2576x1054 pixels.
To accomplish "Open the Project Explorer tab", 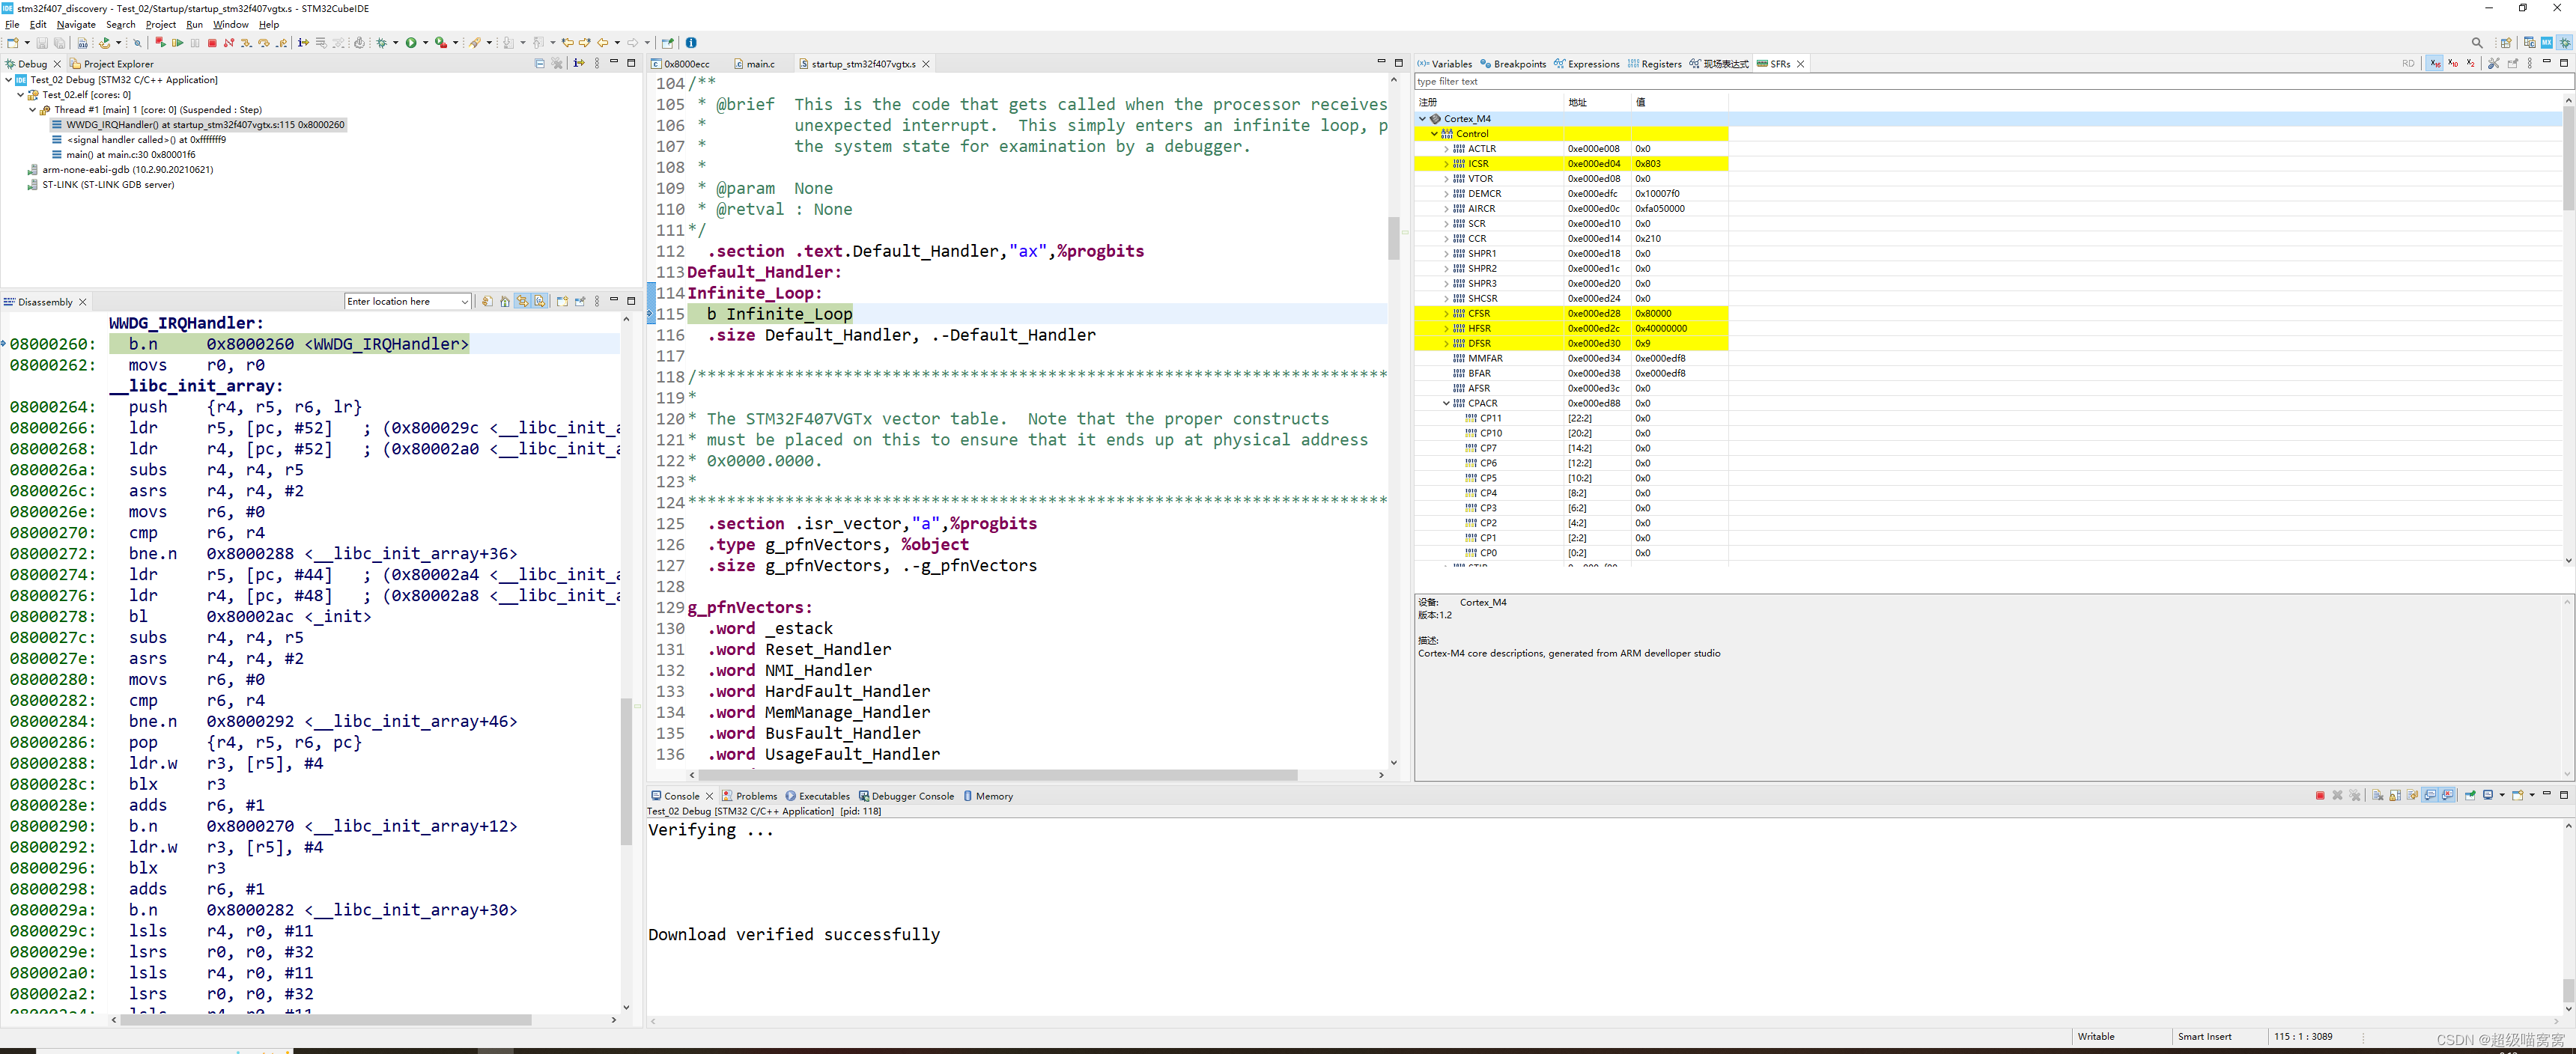I will (x=111, y=64).
